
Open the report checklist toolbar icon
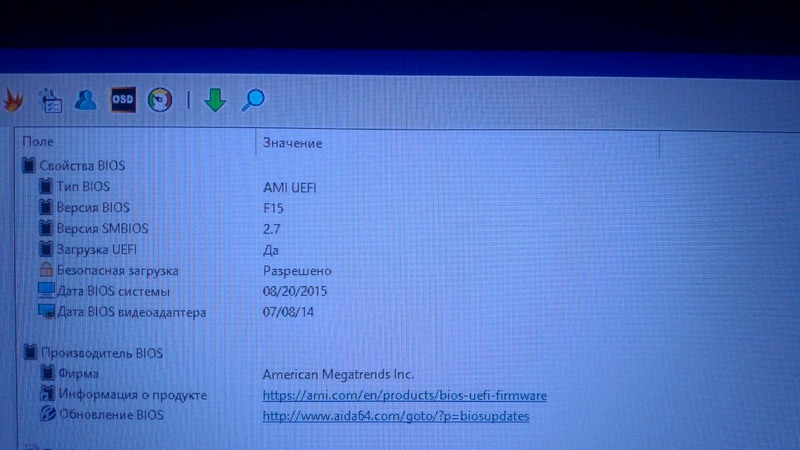(x=50, y=100)
